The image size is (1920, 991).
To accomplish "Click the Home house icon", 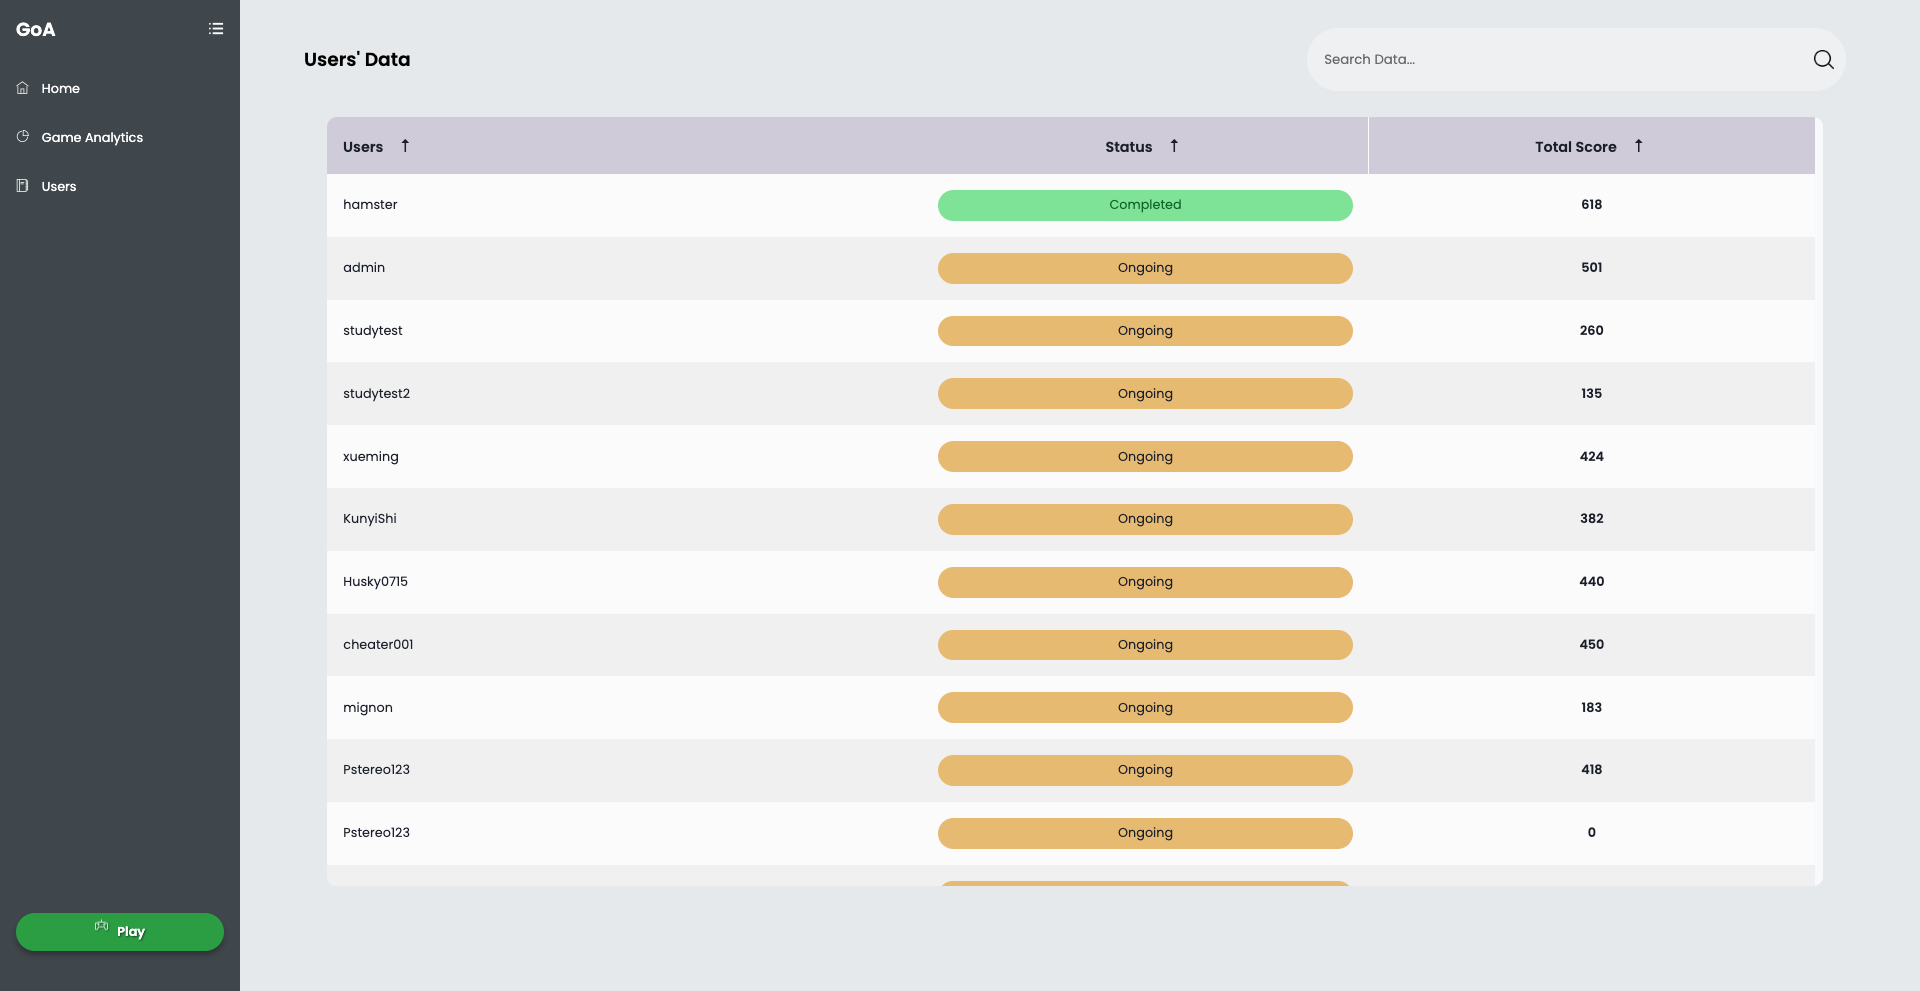I will 23,88.
